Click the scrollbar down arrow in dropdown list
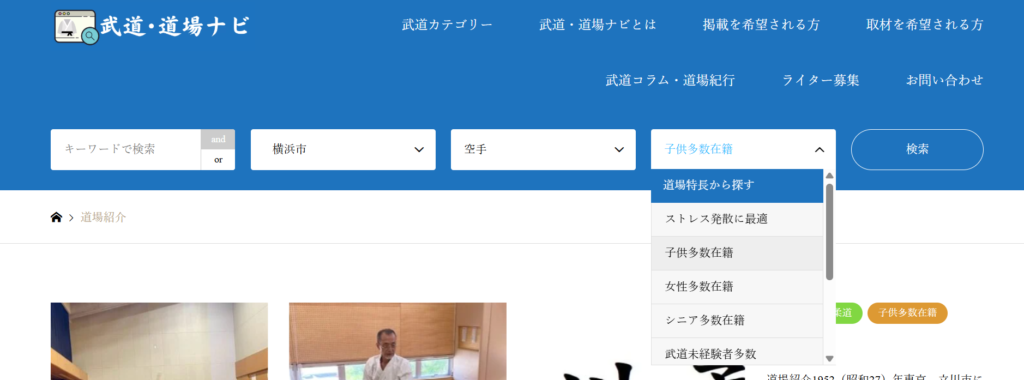The width and height of the screenshot is (1024, 380). pyautogui.click(x=829, y=358)
